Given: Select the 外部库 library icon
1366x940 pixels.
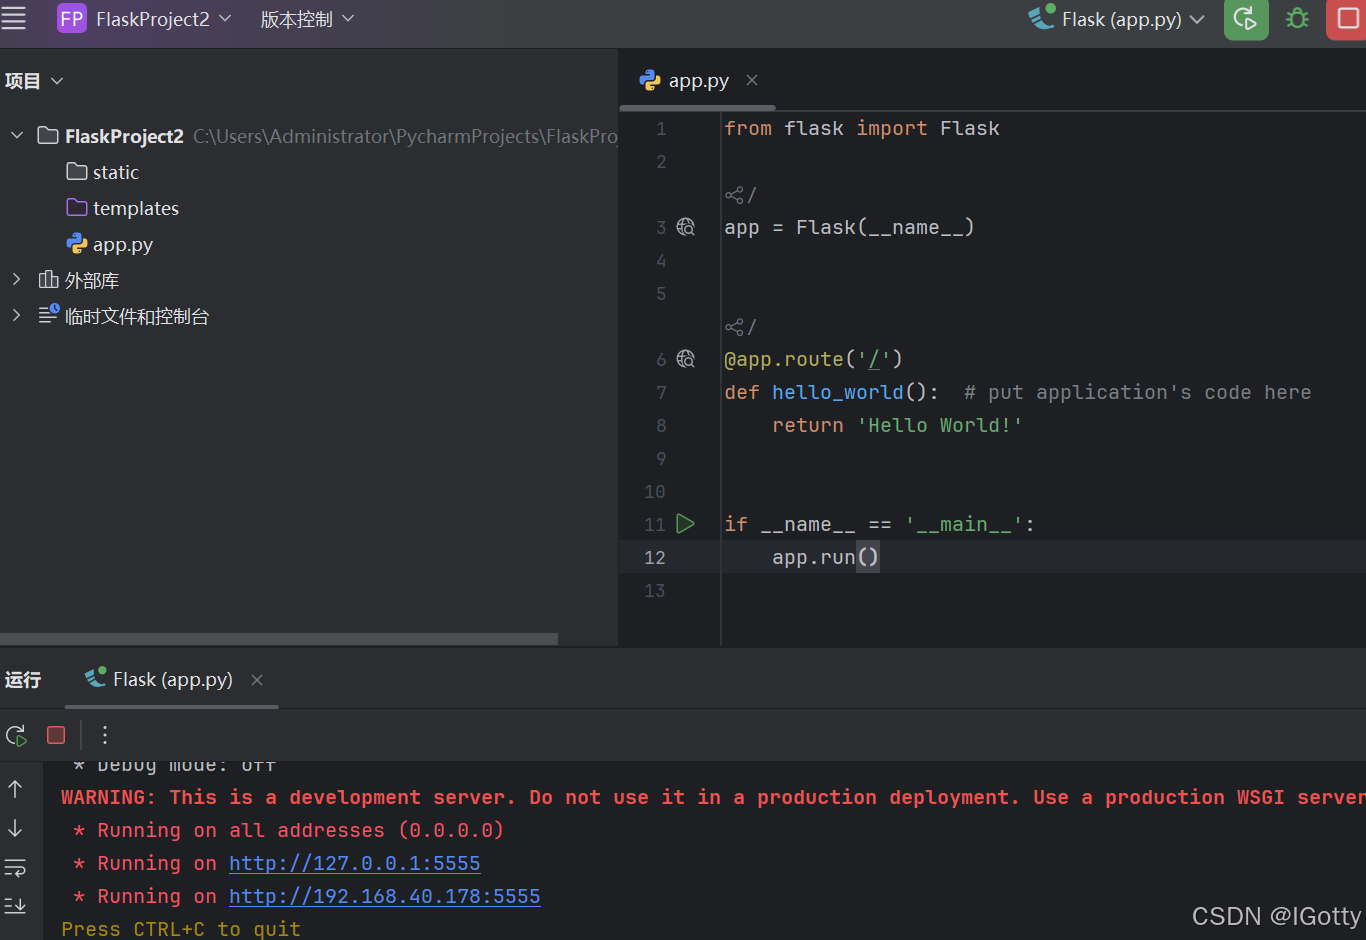Looking at the screenshot, I should (x=48, y=279).
